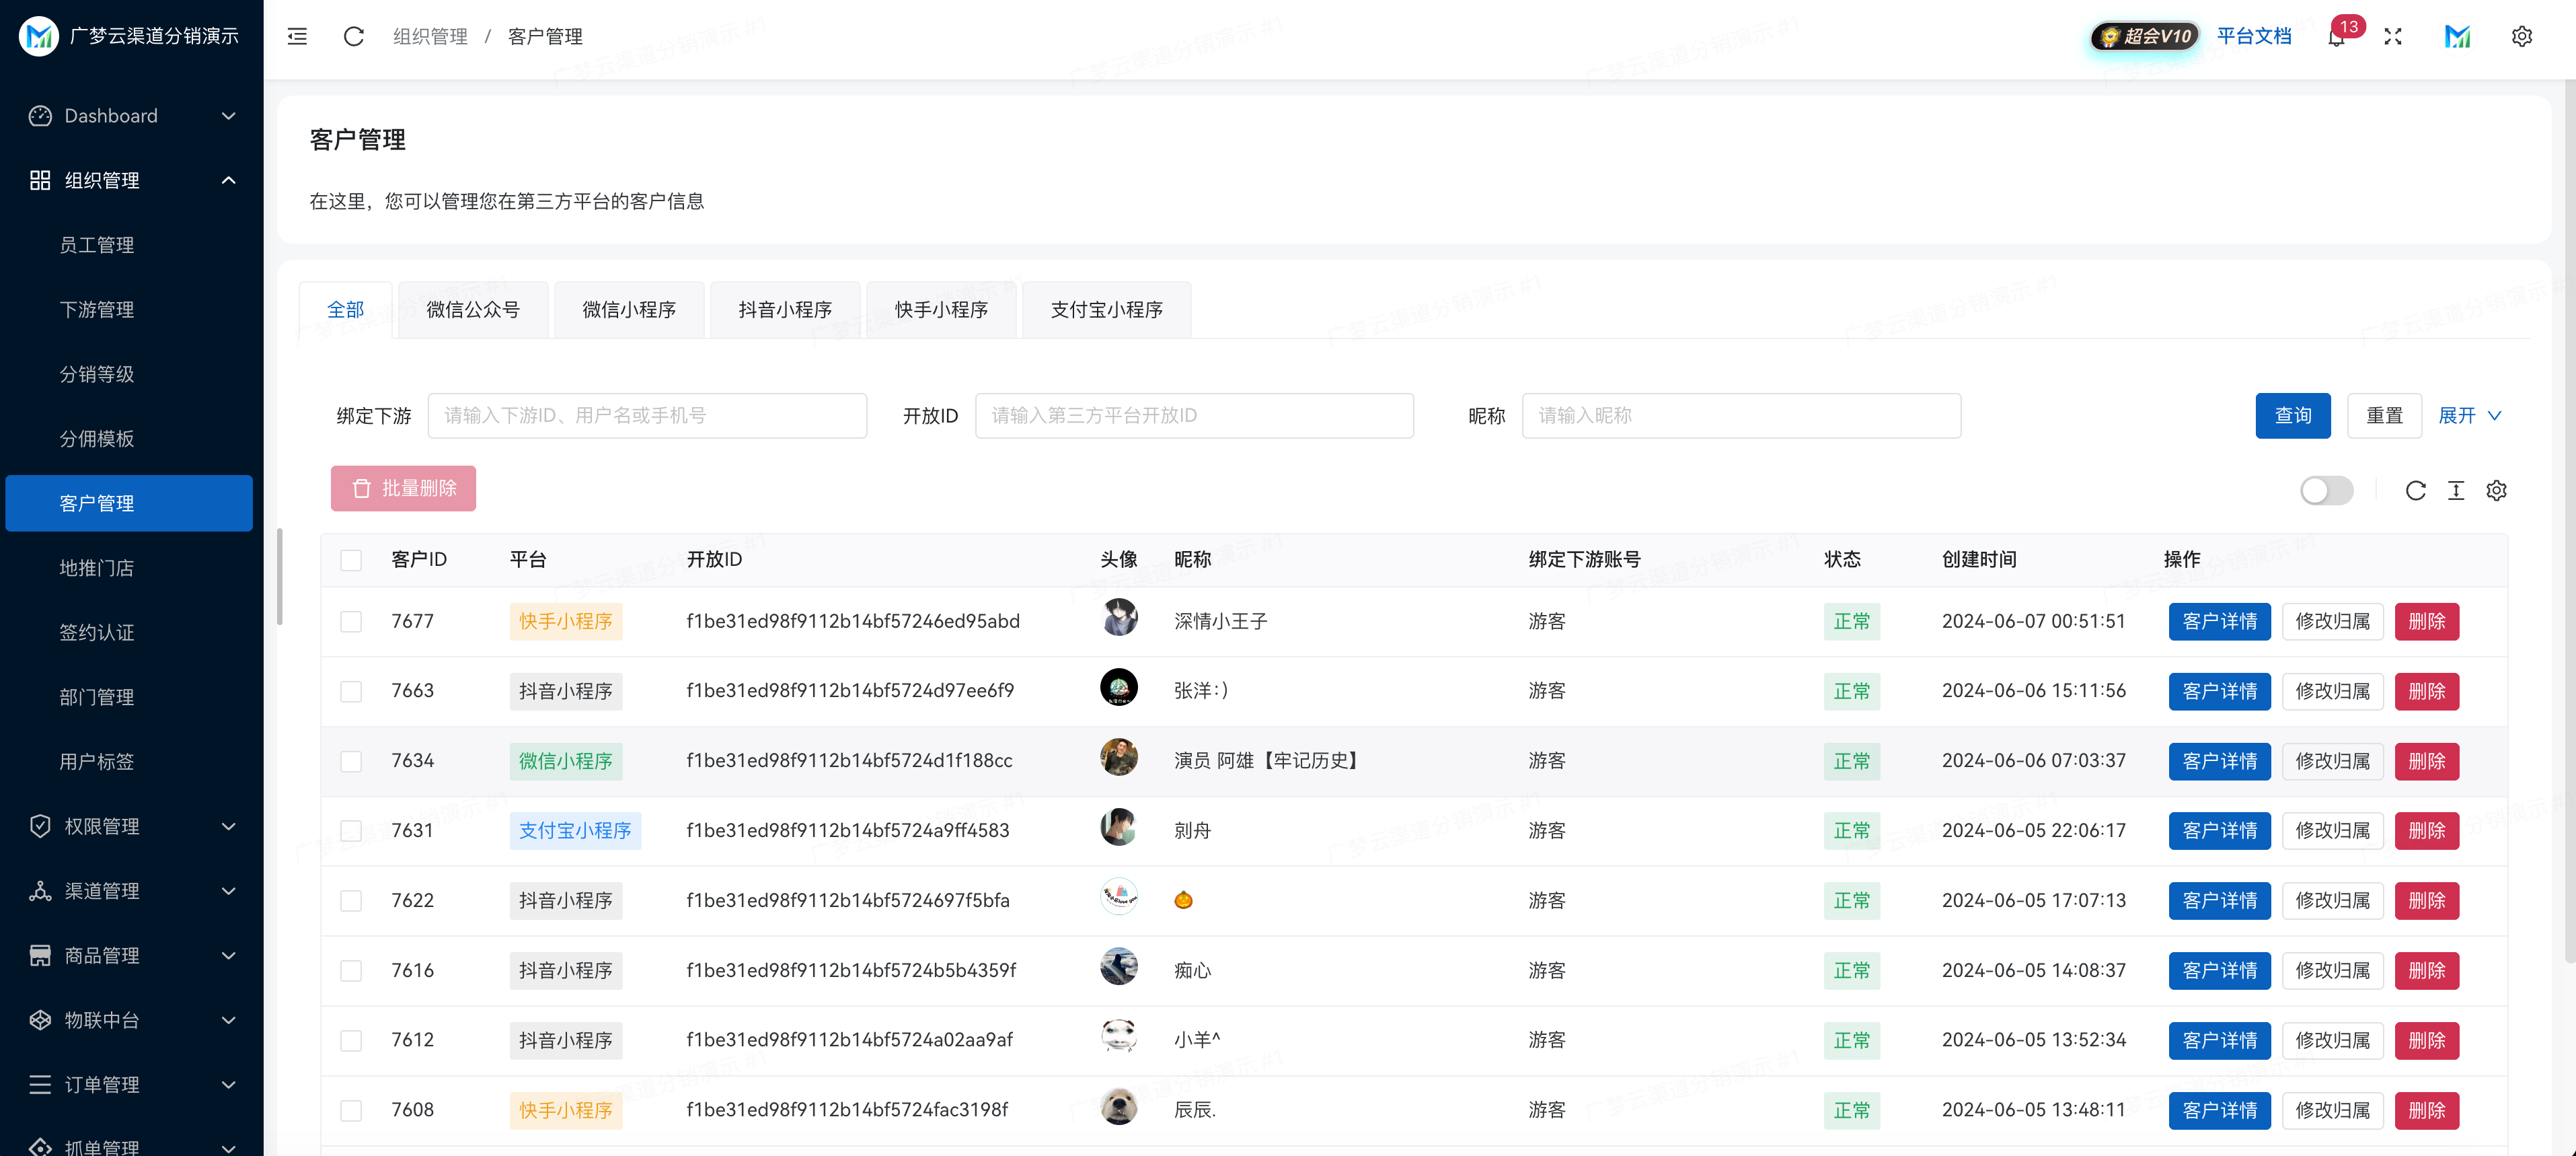Viewport: 2576px width, 1156px height.
Task: Enter fullscreen via the expand icon
Action: [x=2394, y=36]
